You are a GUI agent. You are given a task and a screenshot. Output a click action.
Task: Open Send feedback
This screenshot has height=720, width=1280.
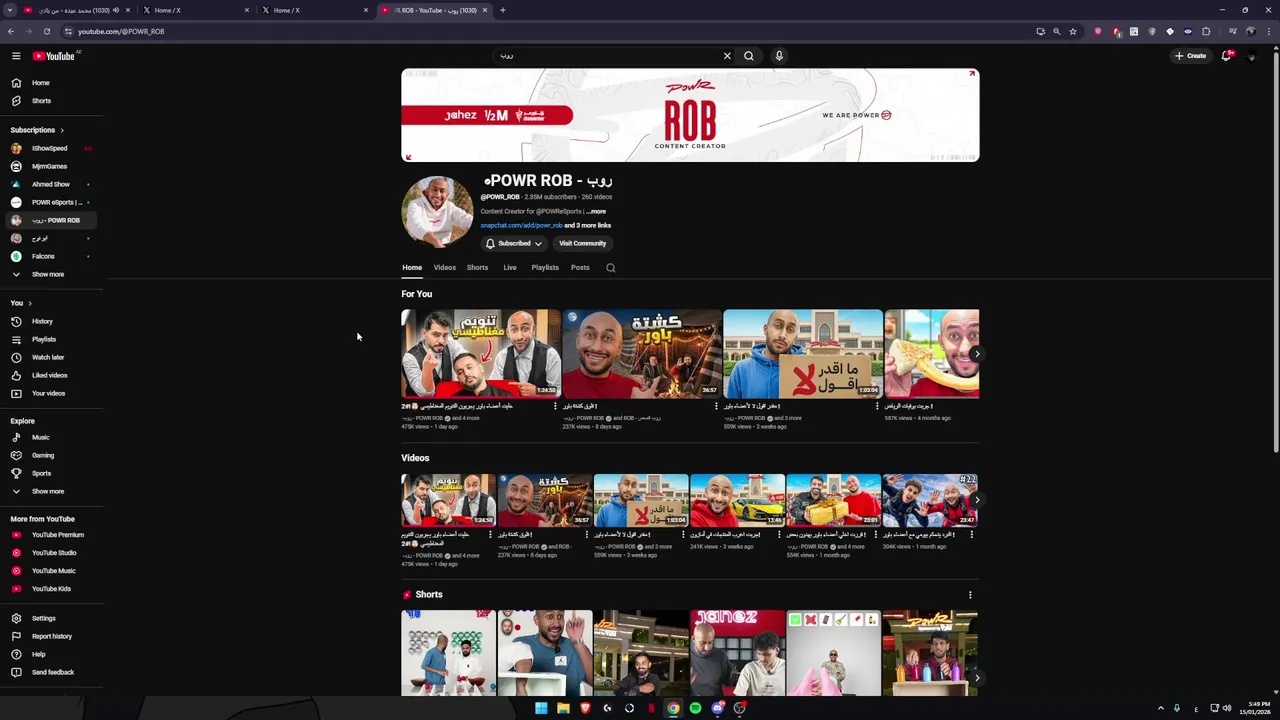[x=52, y=672]
